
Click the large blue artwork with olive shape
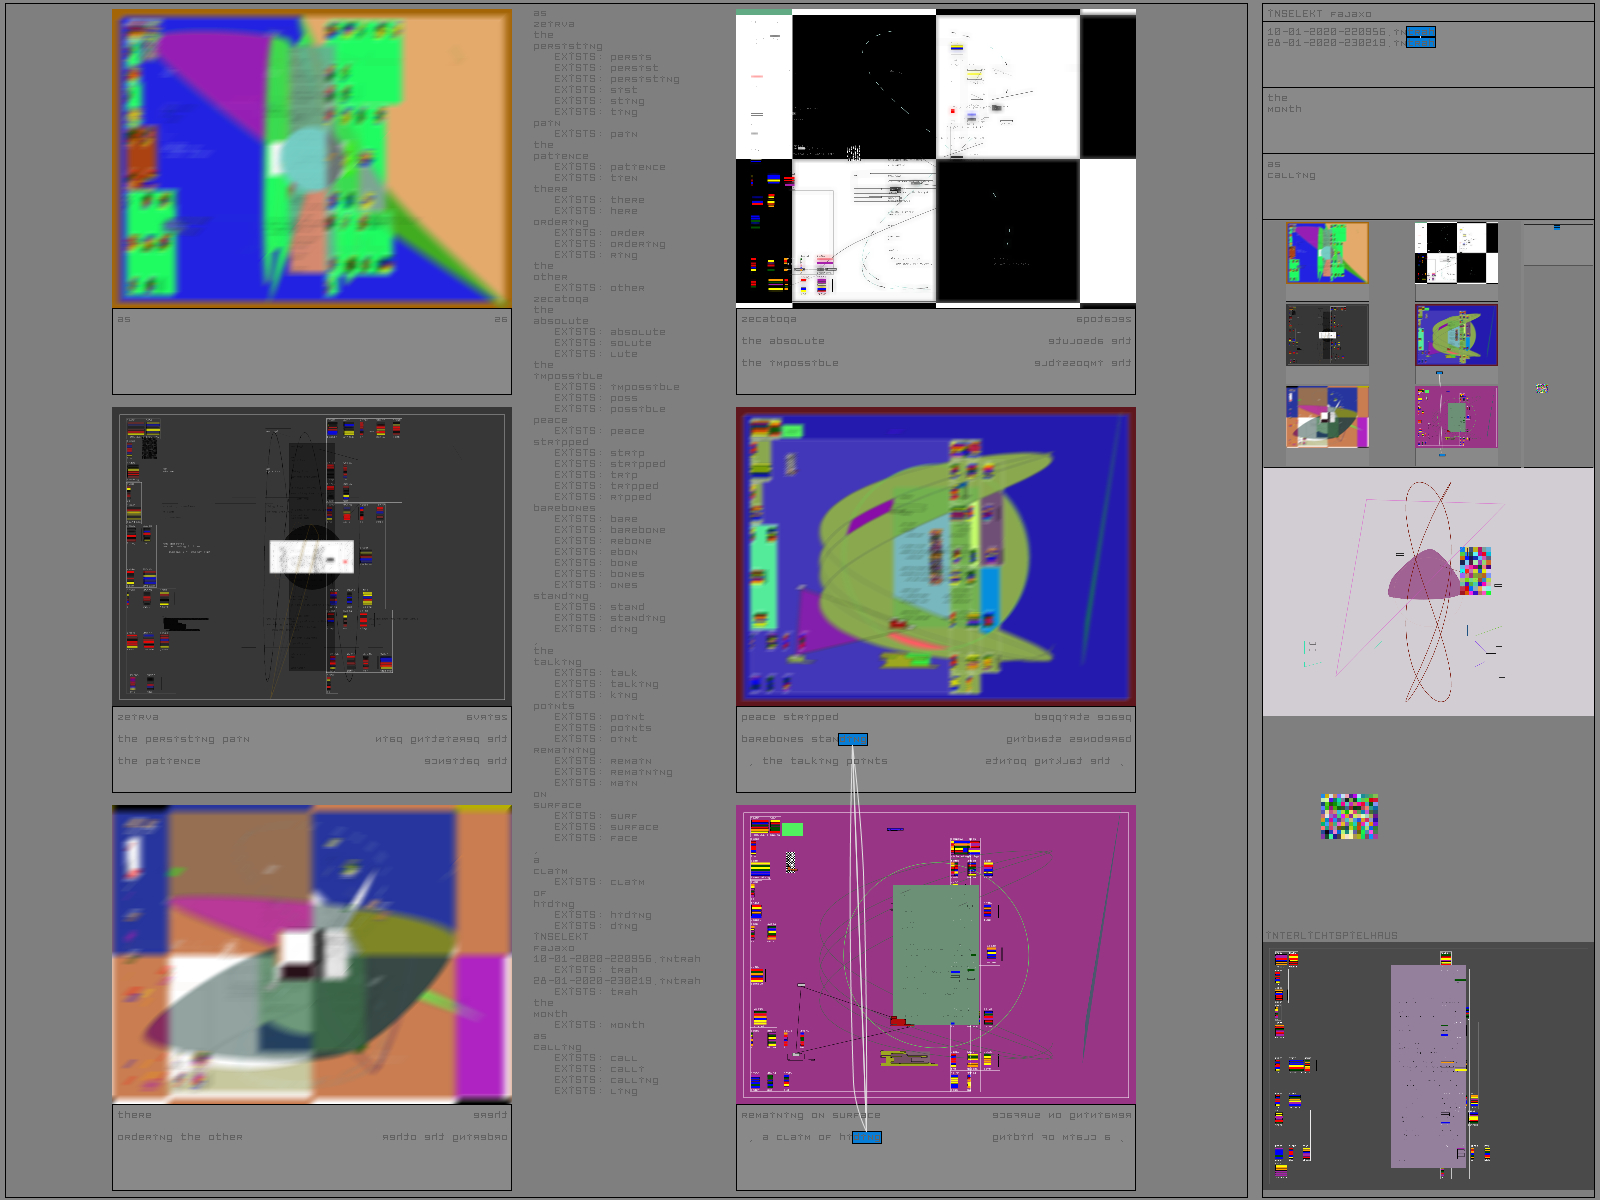(936, 556)
